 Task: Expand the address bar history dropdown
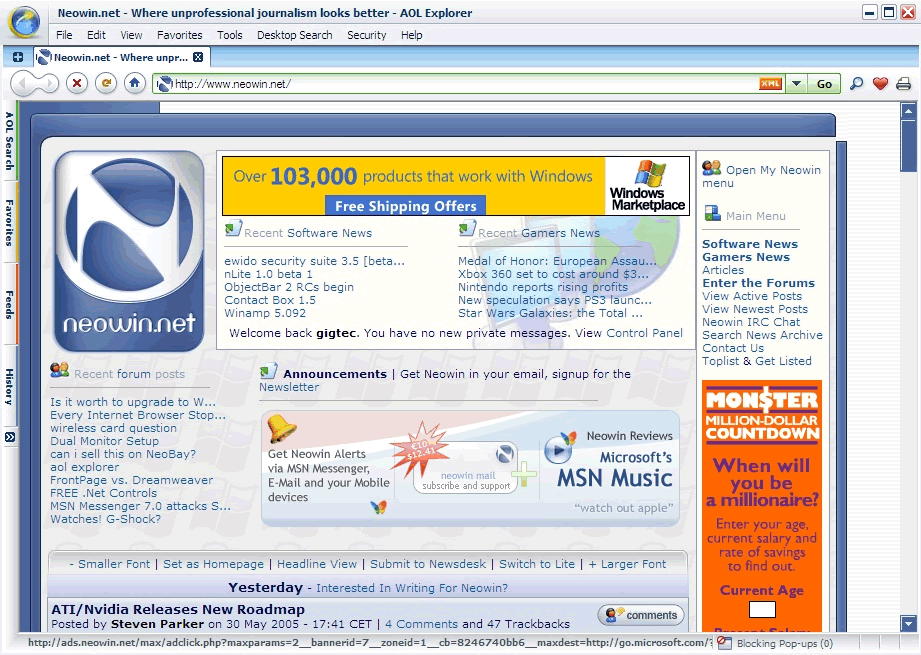click(796, 84)
